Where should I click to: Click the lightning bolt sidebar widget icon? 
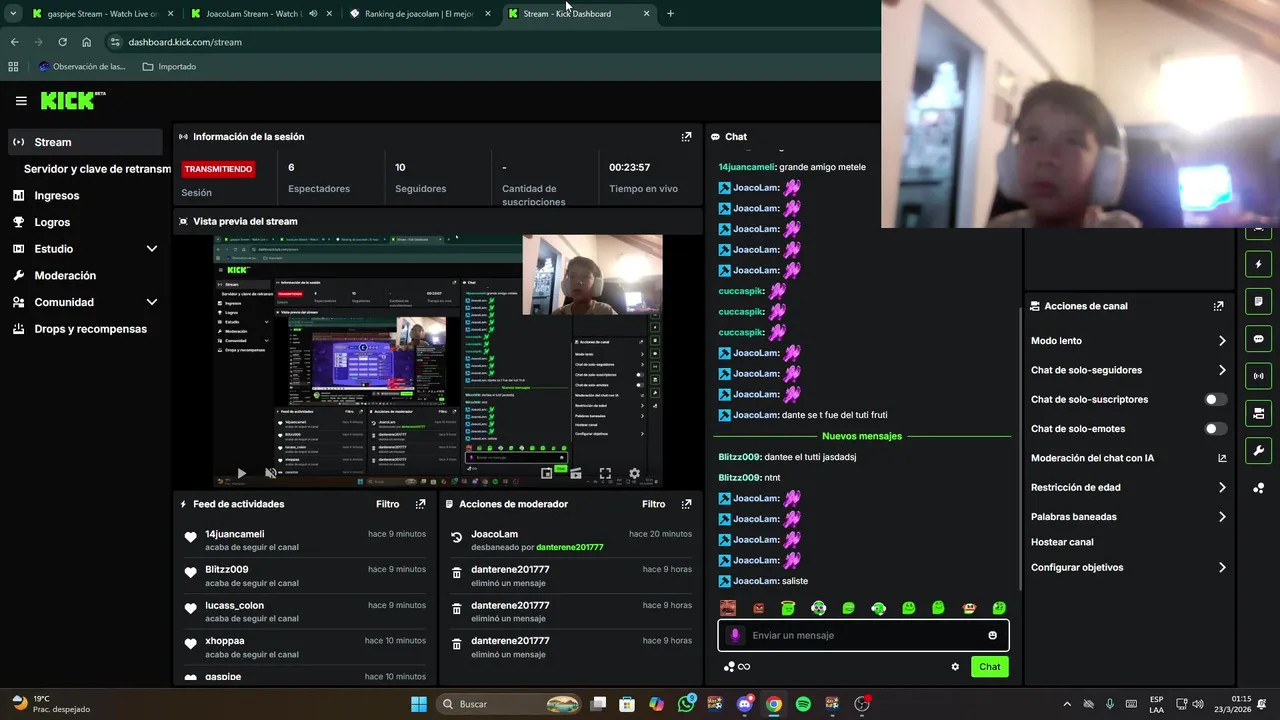point(1258,265)
